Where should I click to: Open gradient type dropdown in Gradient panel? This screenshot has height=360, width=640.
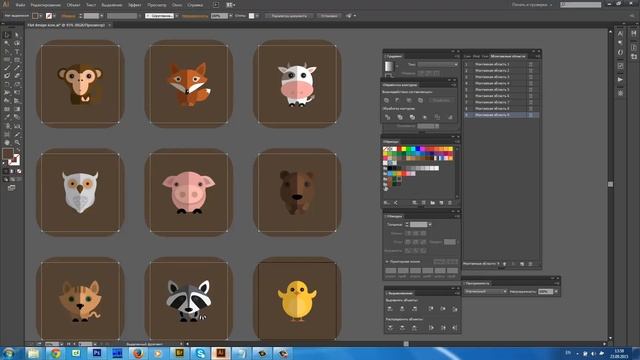[x=438, y=64]
